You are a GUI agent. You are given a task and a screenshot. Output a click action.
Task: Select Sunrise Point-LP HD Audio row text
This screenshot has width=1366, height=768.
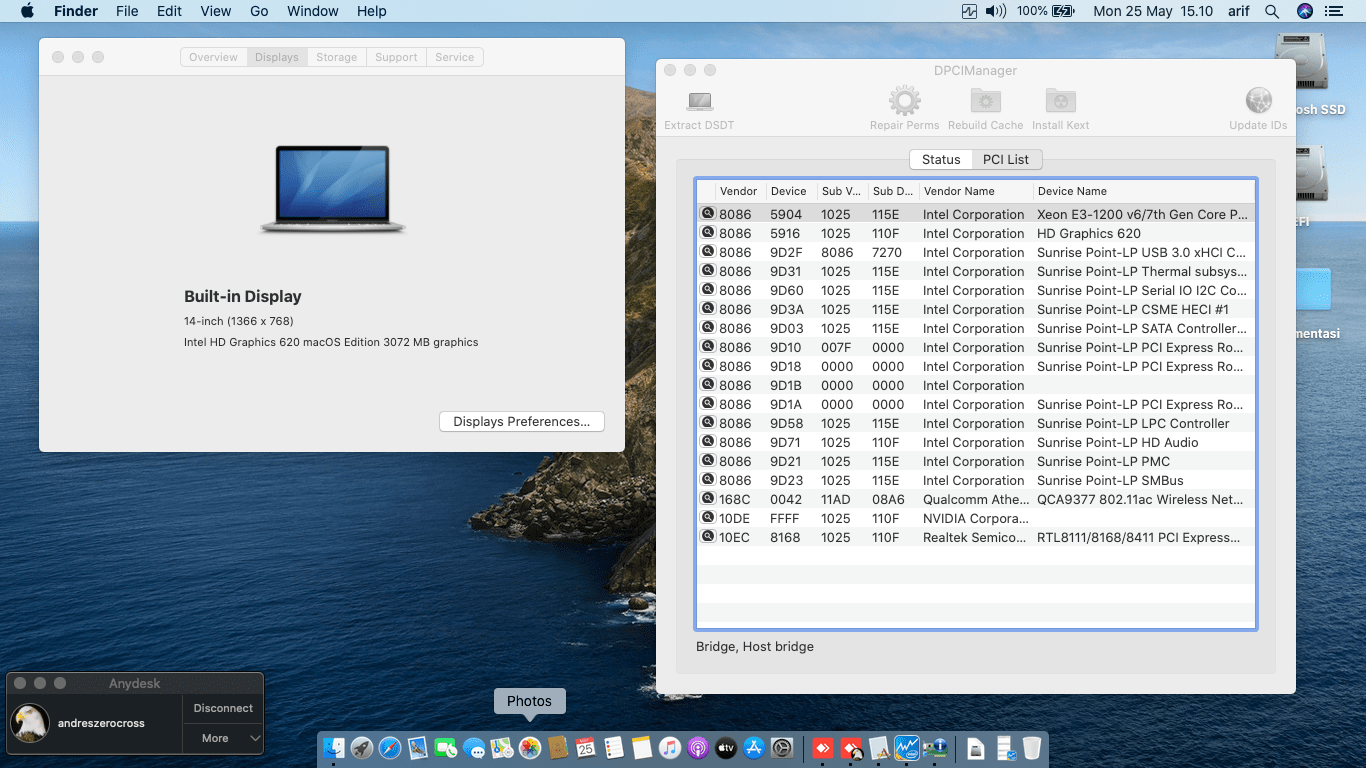[x=1117, y=442]
